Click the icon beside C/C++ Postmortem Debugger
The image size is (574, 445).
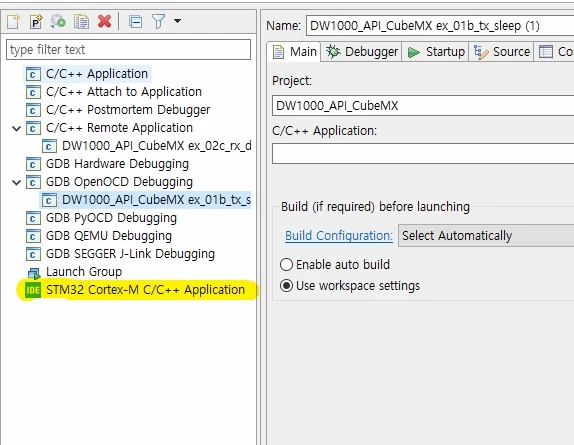pos(33,111)
